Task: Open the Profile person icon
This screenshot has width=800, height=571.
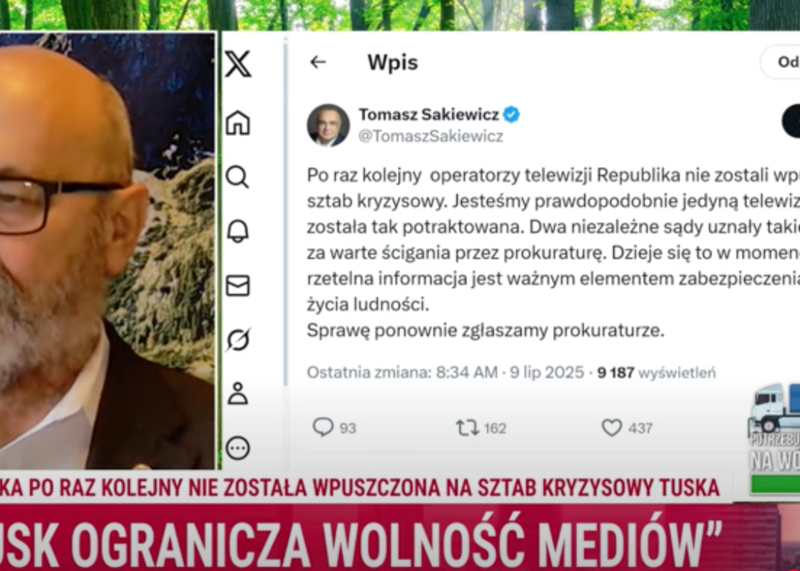Action: 238,393
